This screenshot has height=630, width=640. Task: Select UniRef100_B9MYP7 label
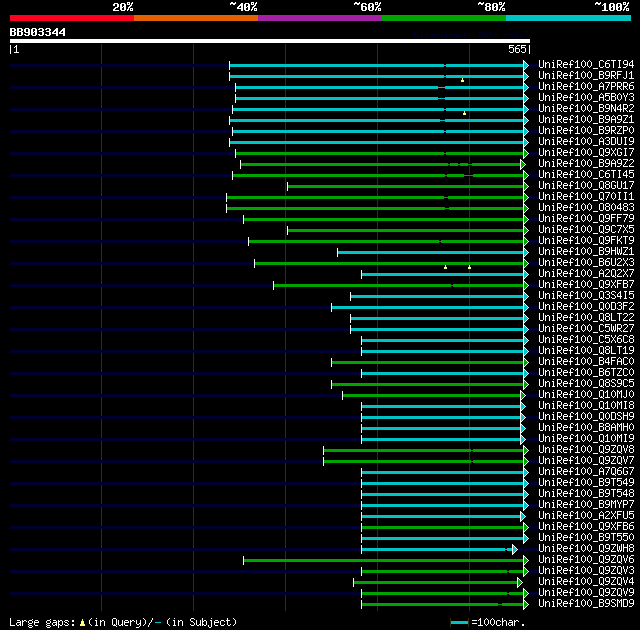[586, 505]
